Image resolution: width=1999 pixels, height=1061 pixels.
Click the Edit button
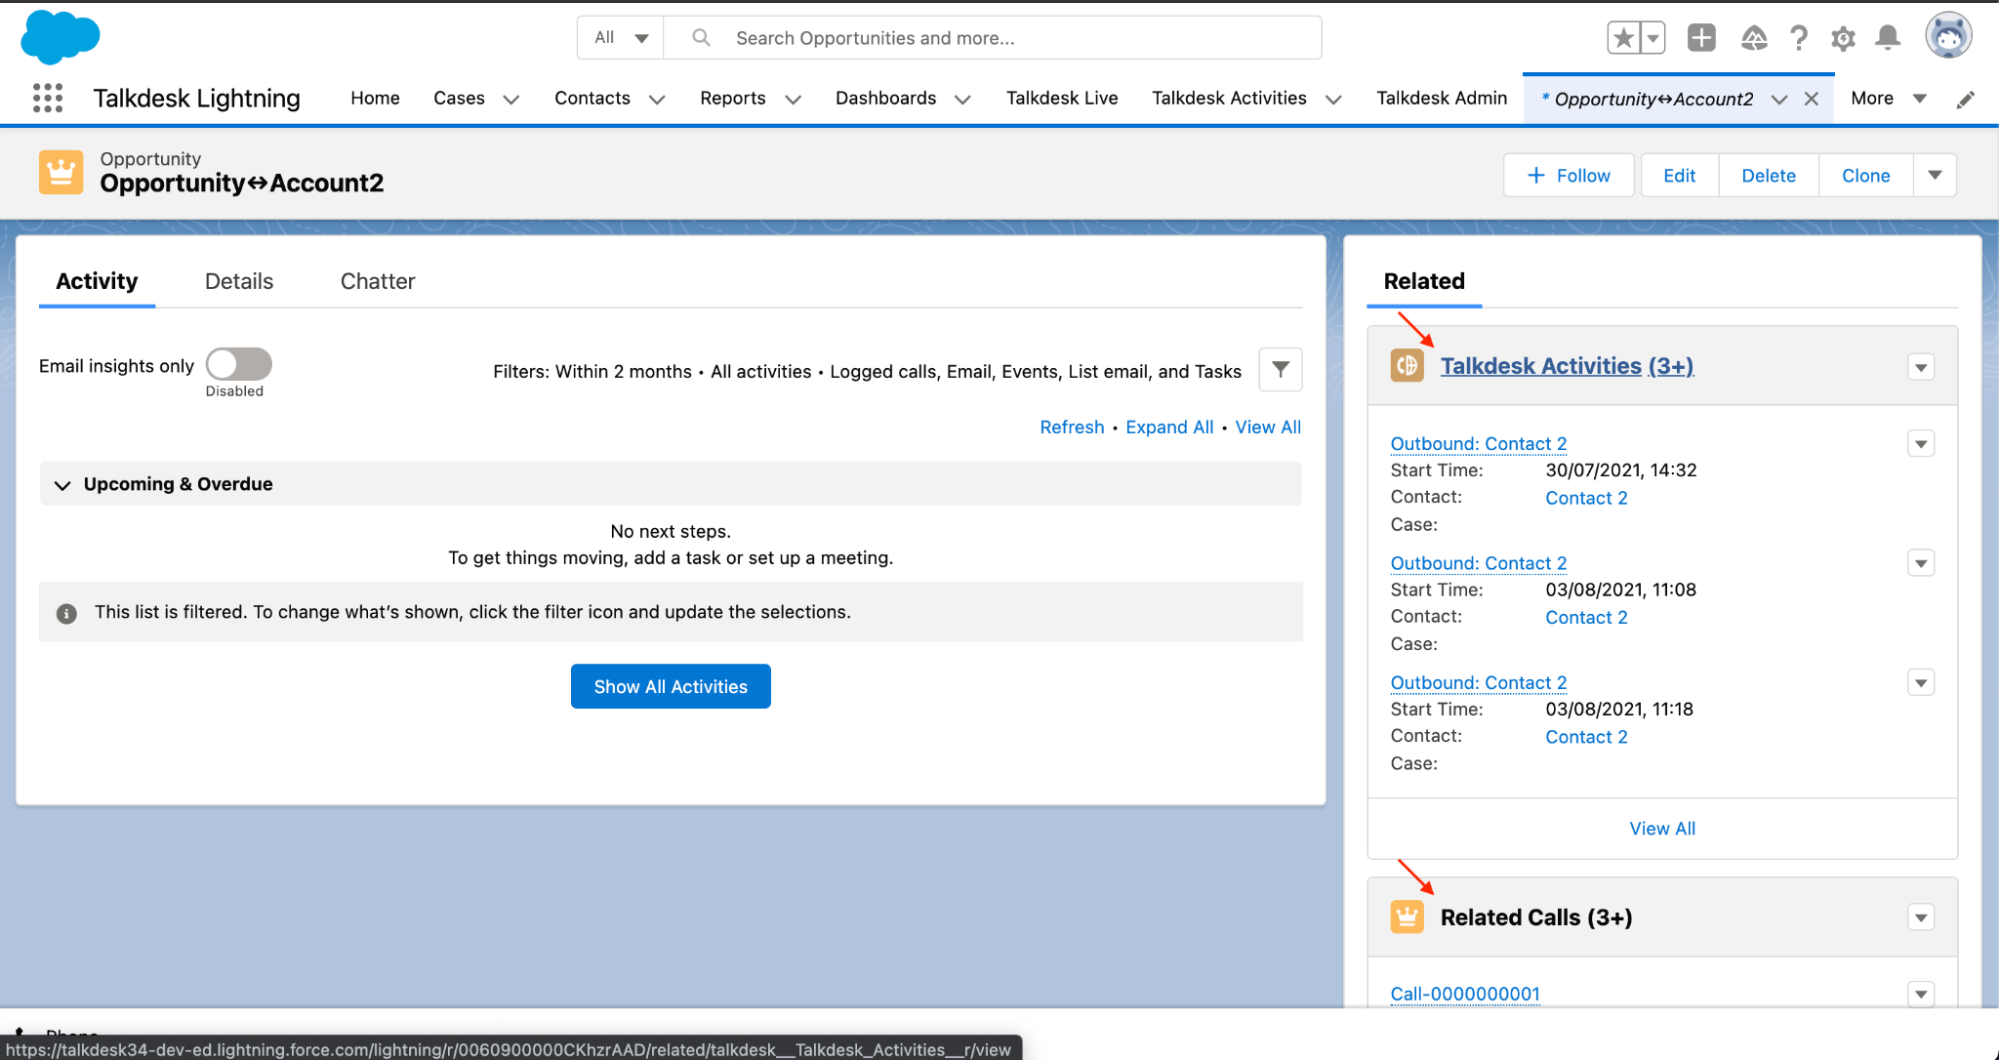click(1679, 175)
